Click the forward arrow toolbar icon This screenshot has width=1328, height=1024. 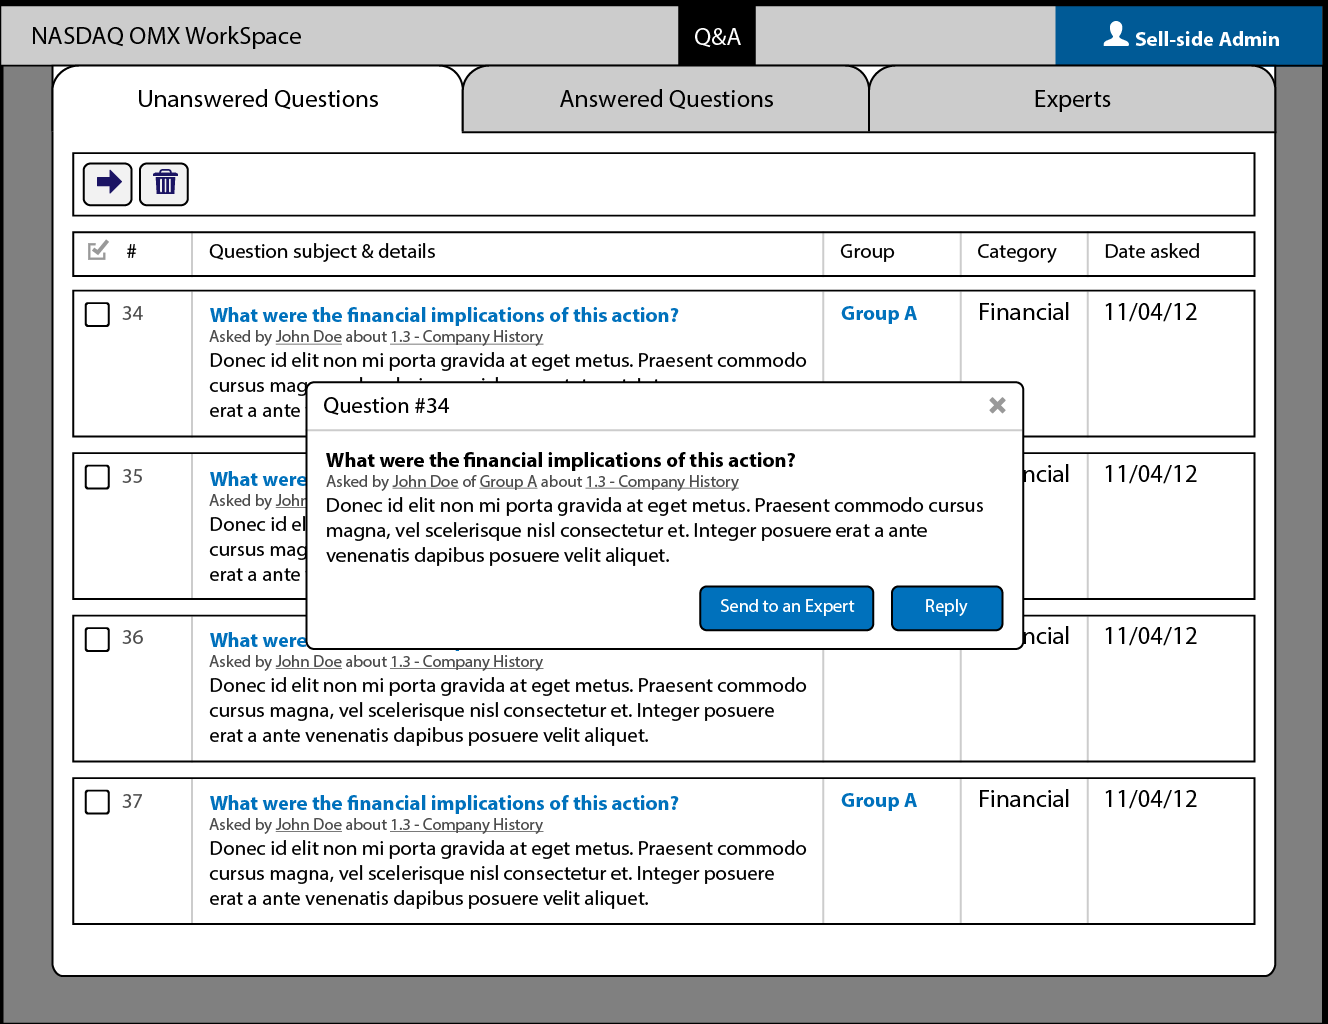pos(108,184)
